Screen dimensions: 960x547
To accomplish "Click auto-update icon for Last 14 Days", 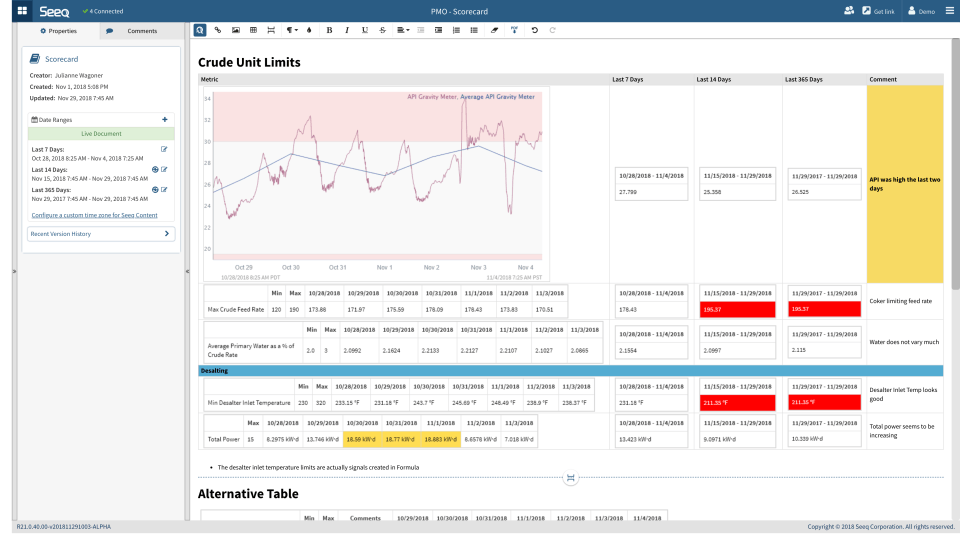I will coord(155,170).
